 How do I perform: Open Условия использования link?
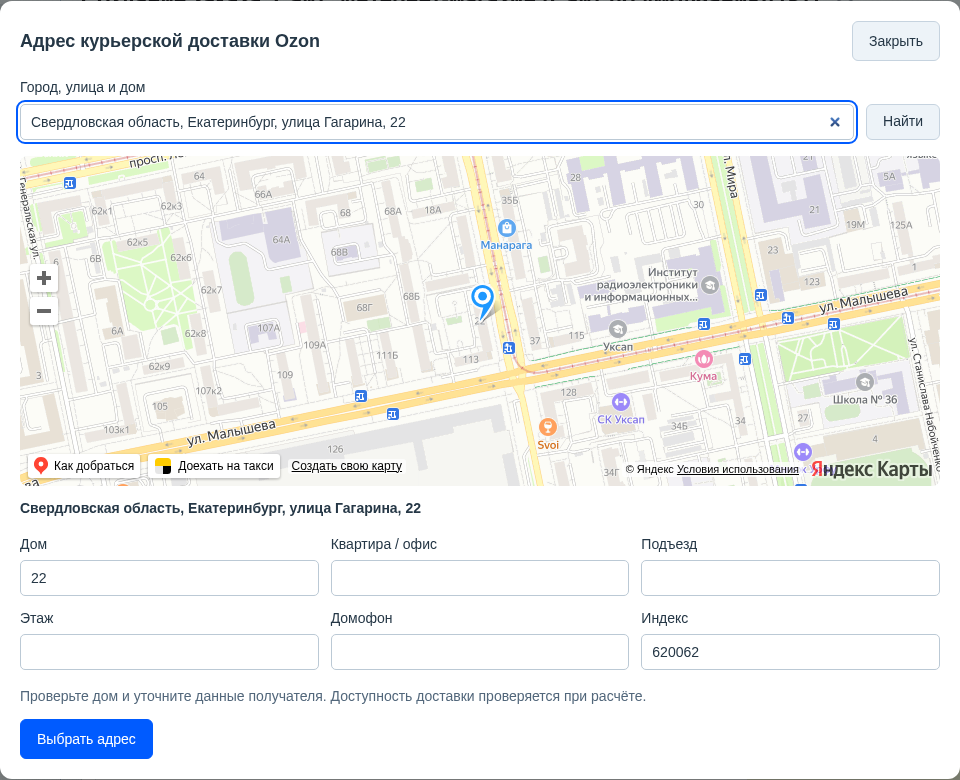click(738, 469)
